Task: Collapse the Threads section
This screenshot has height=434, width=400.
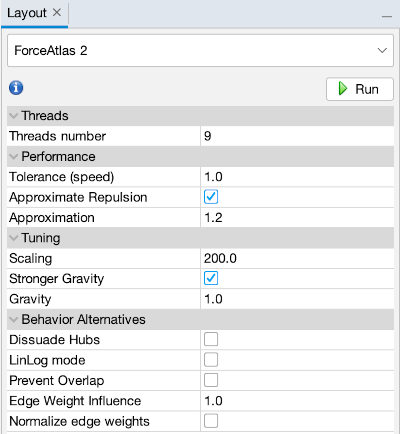Action: [14, 116]
